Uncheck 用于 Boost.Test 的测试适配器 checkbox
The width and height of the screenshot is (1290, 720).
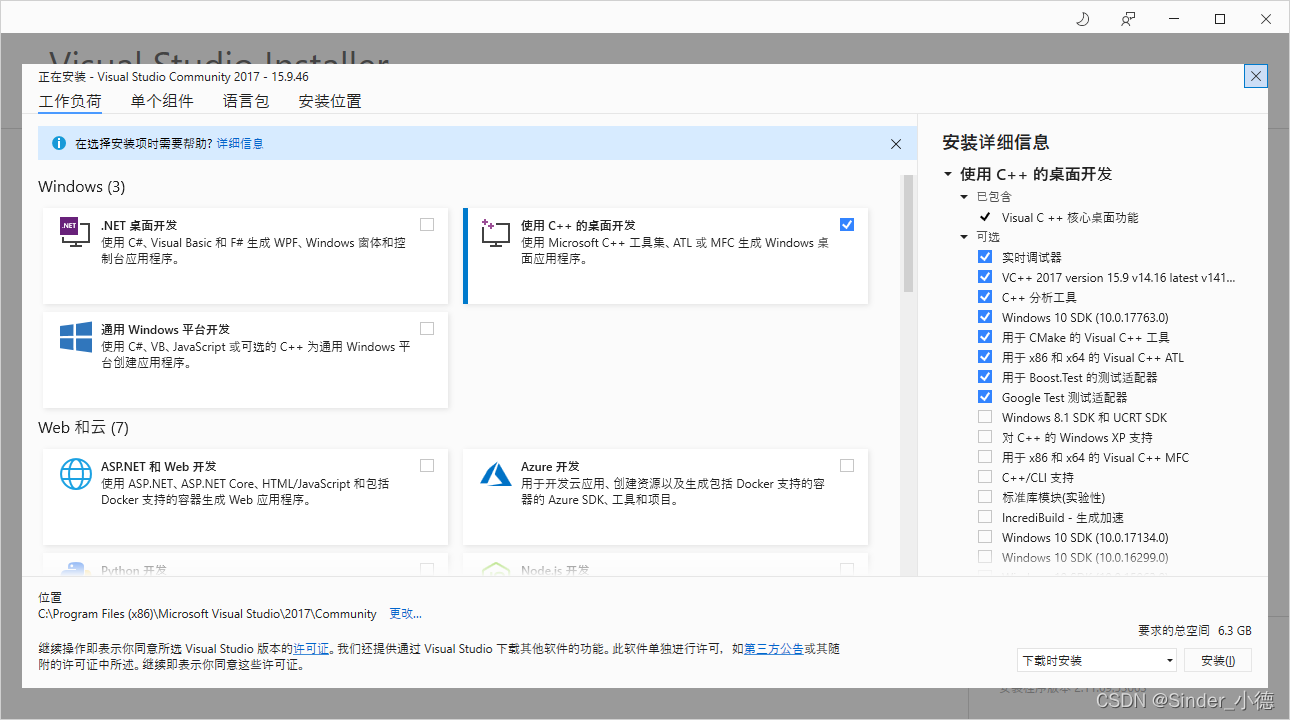(x=985, y=377)
